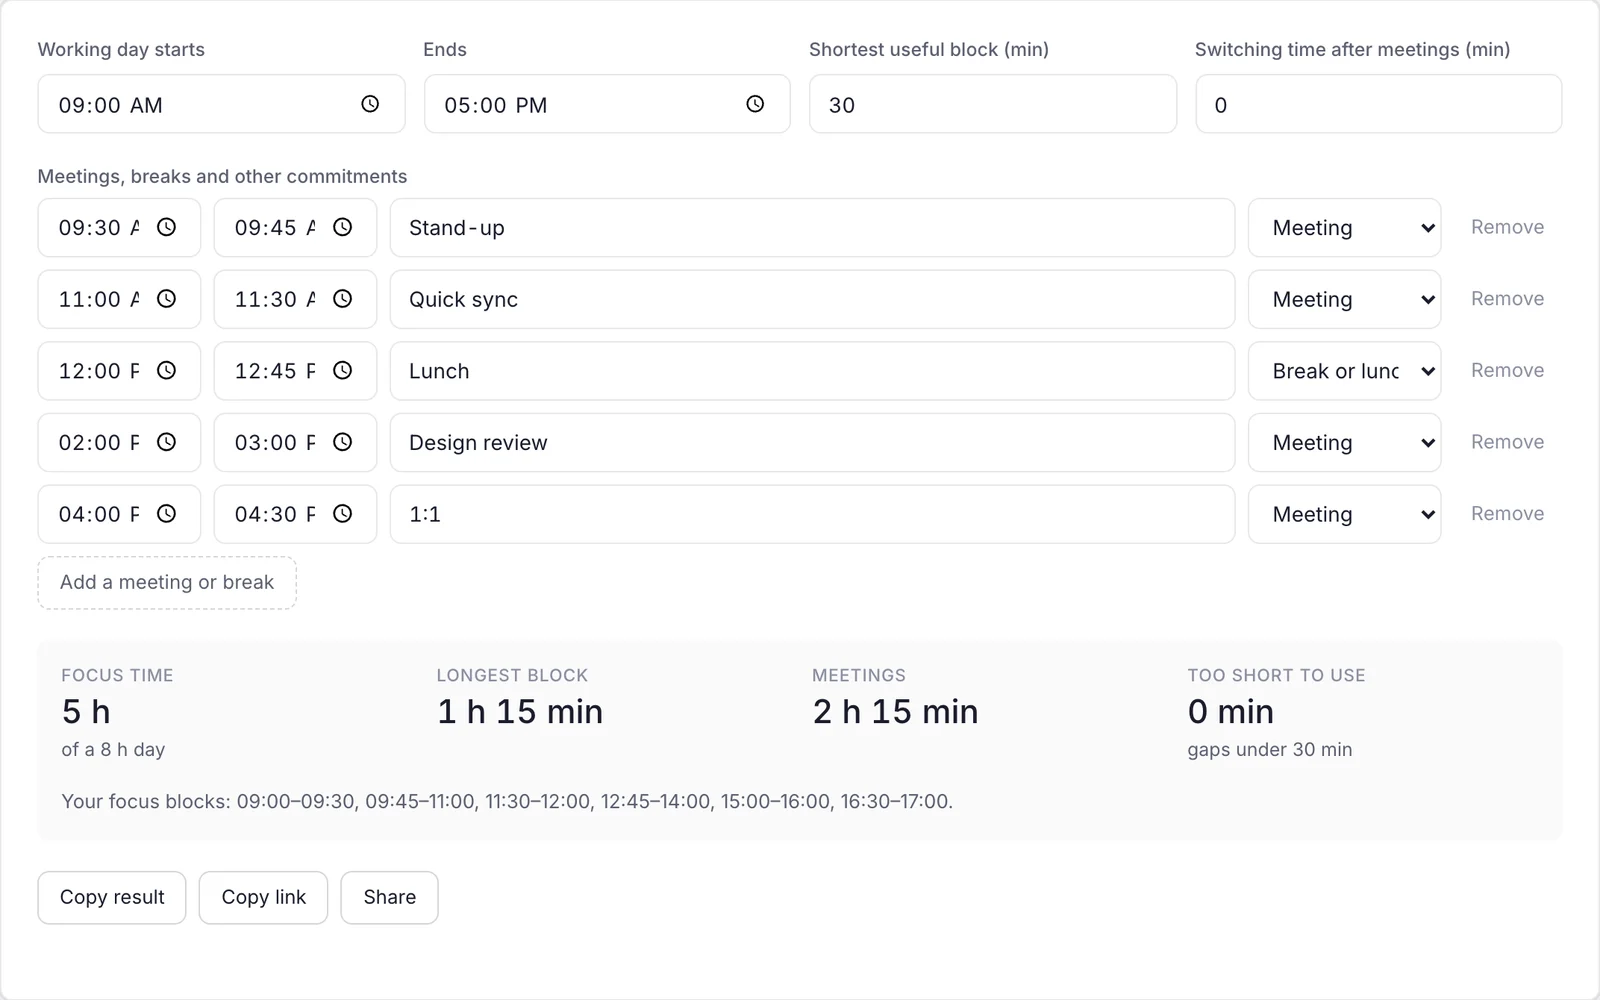Add a meeting or break
The image size is (1600, 1000).
[167, 583]
